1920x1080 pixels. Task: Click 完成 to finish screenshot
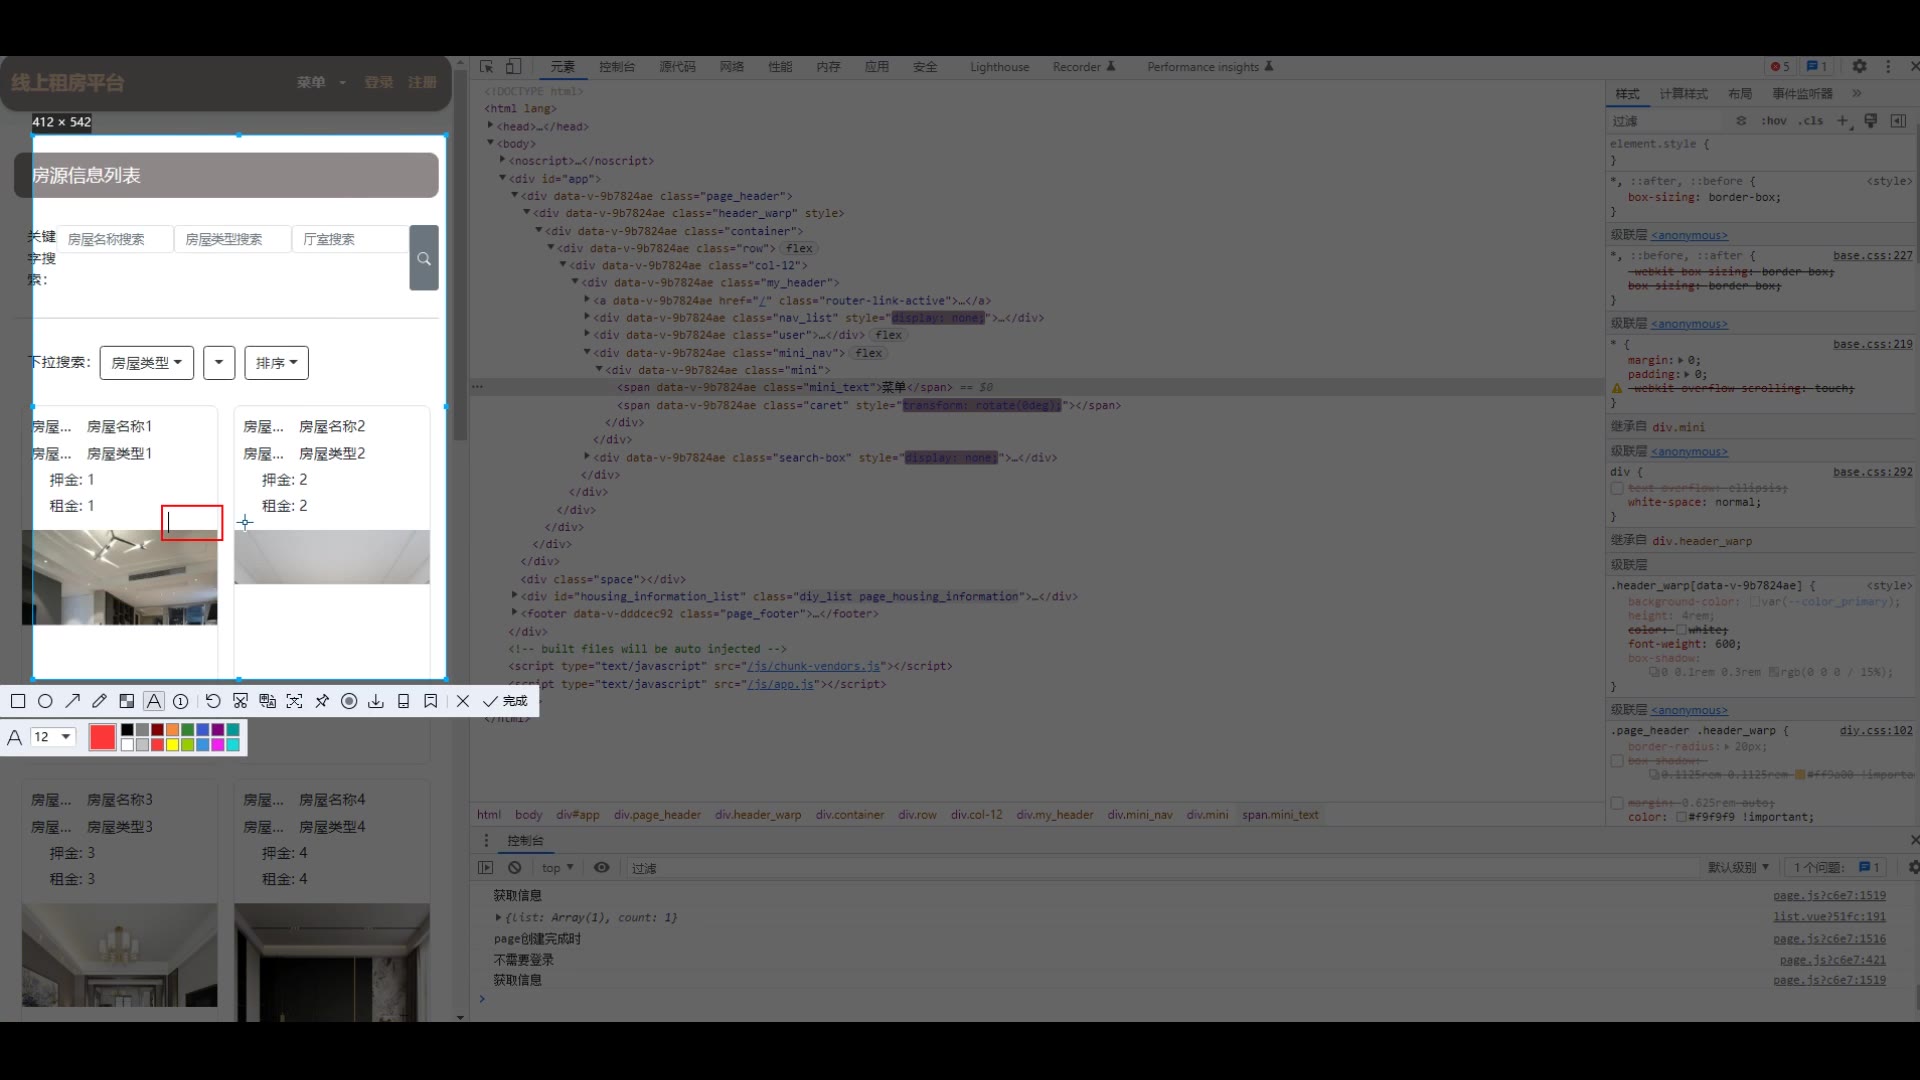[505, 701]
